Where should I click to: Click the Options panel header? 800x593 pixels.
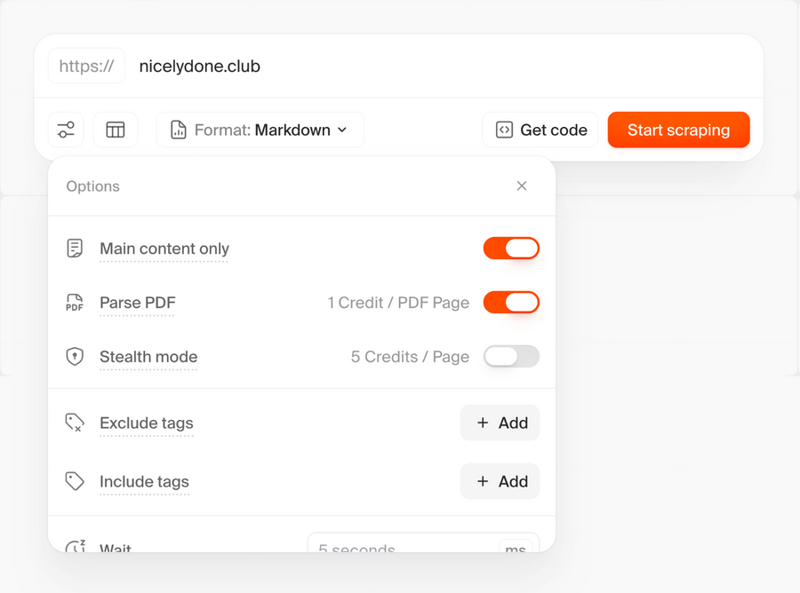point(93,186)
